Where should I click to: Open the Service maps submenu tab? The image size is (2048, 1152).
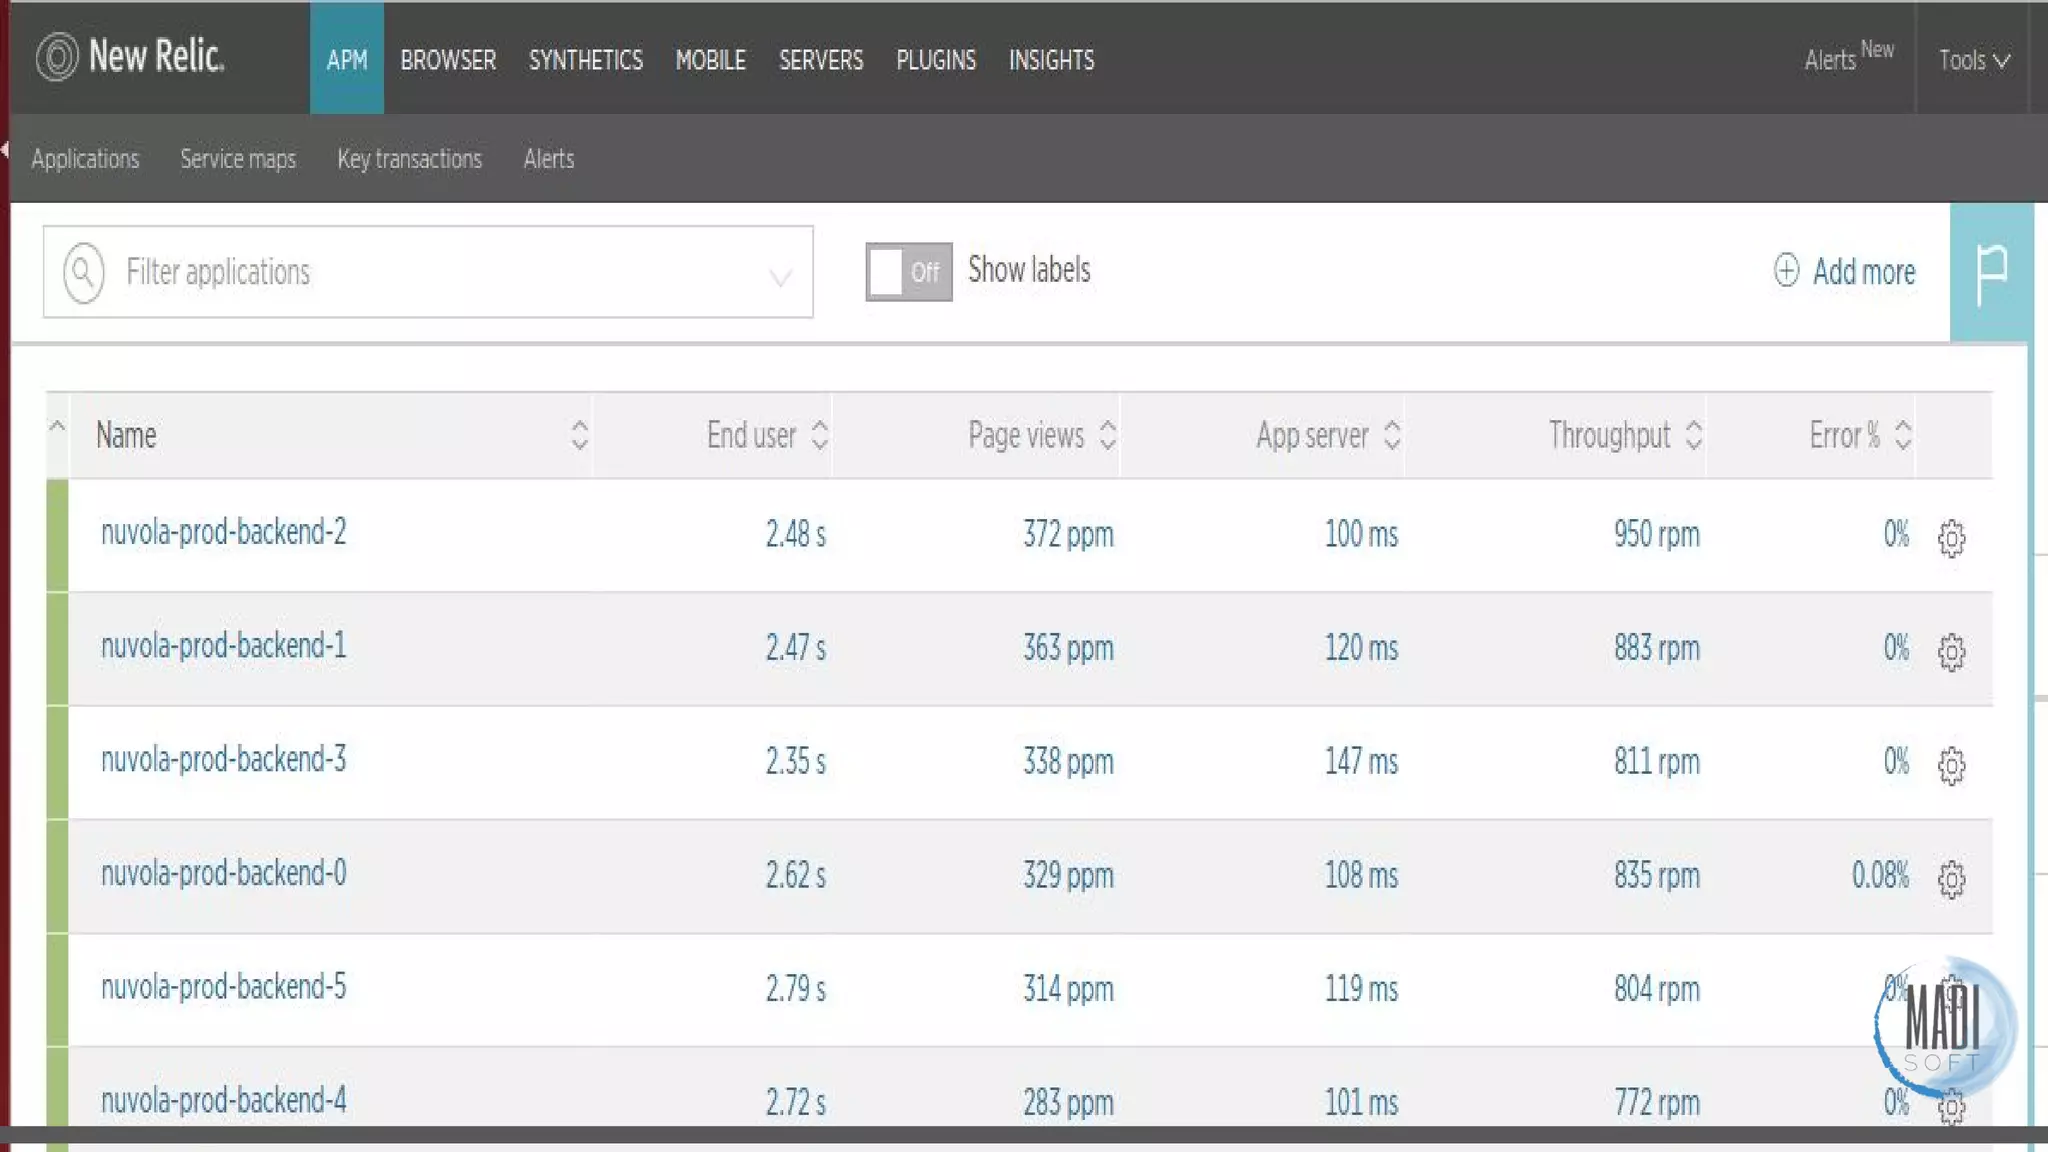238,159
